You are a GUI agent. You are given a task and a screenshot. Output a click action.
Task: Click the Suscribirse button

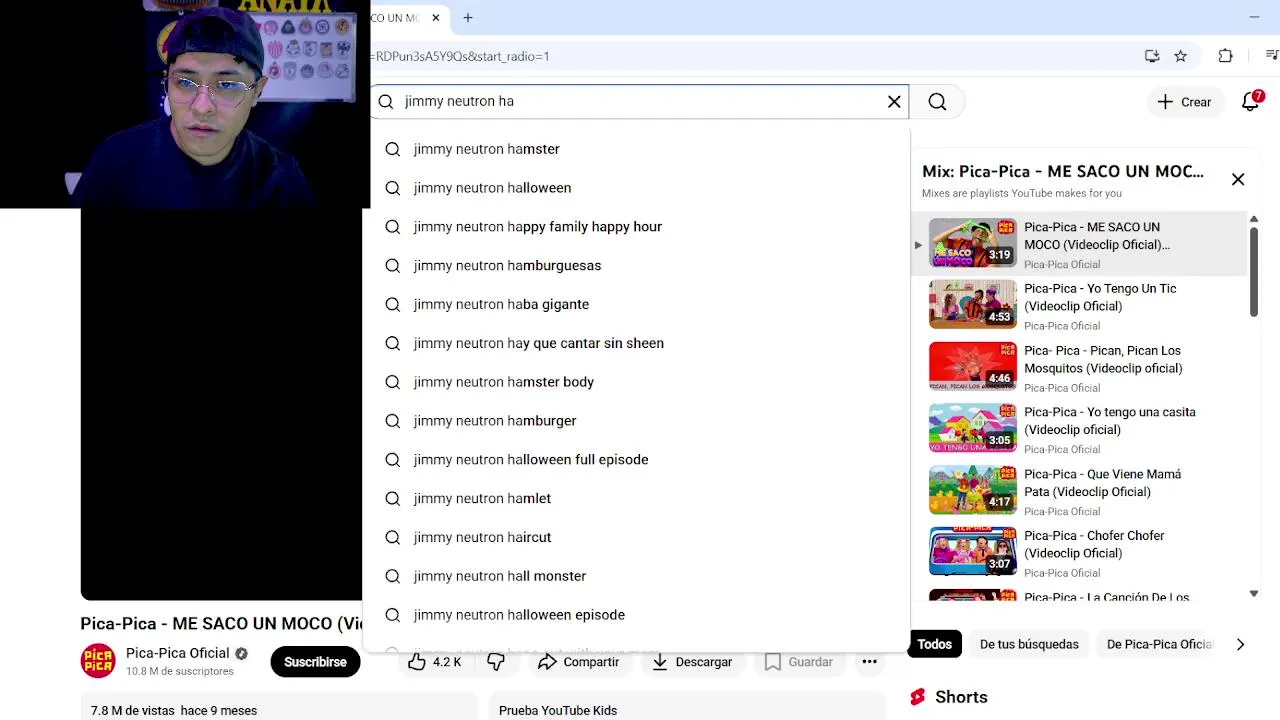pos(315,662)
